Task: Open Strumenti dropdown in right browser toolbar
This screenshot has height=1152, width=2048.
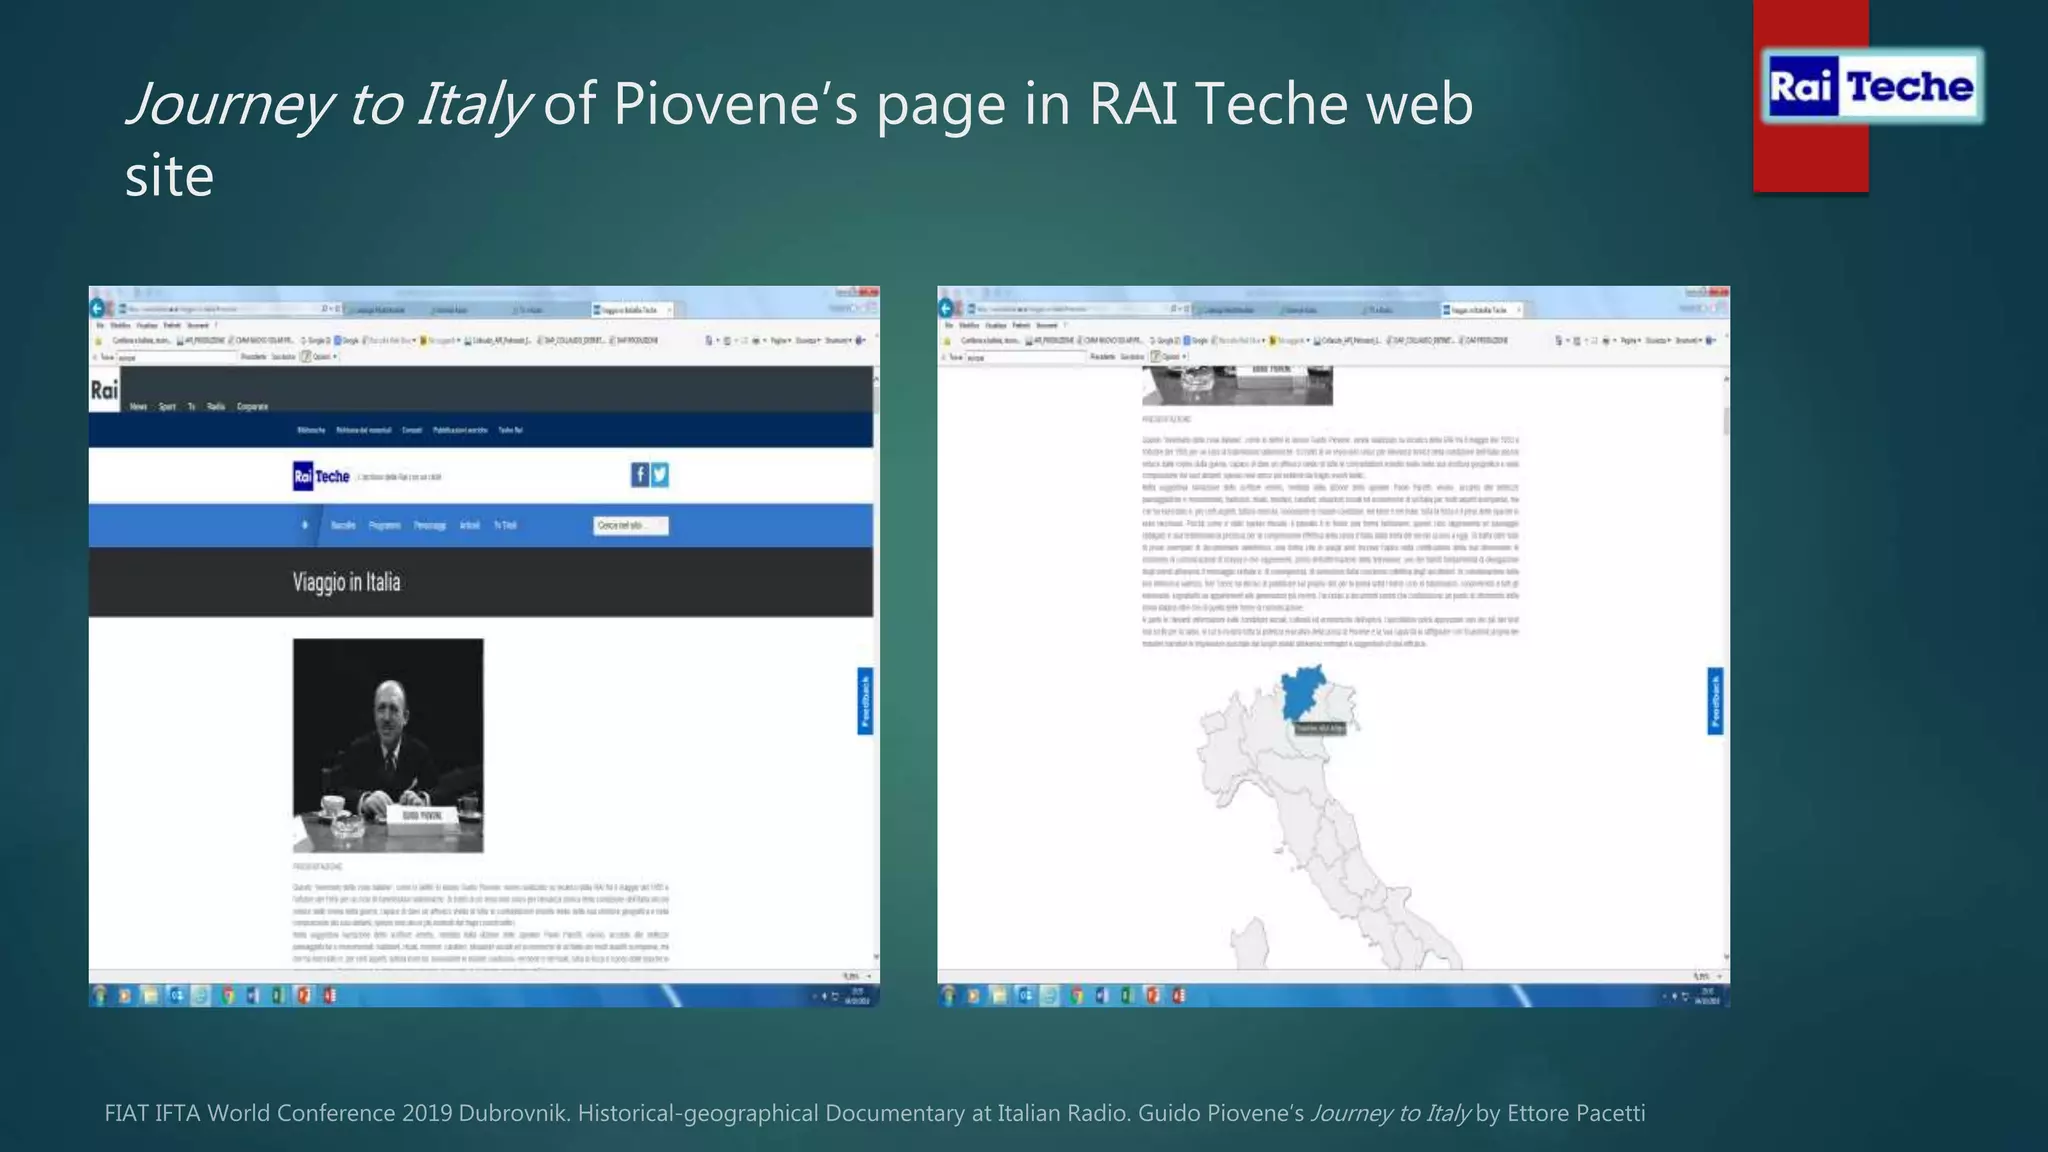Action: (1688, 341)
